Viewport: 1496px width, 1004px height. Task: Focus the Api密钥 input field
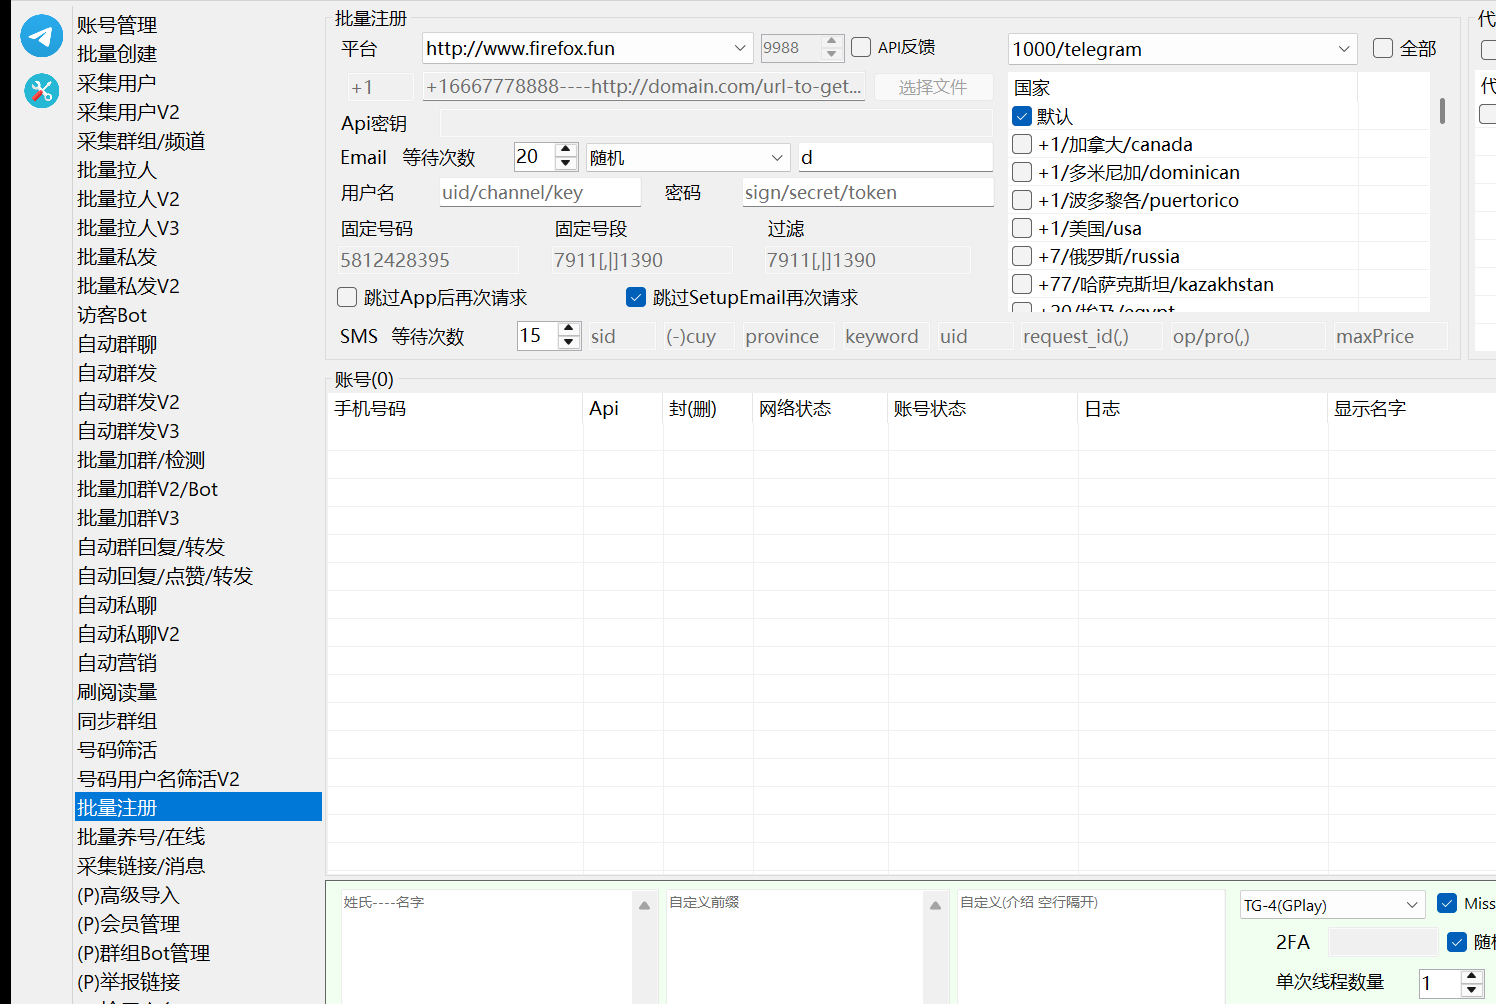(716, 123)
